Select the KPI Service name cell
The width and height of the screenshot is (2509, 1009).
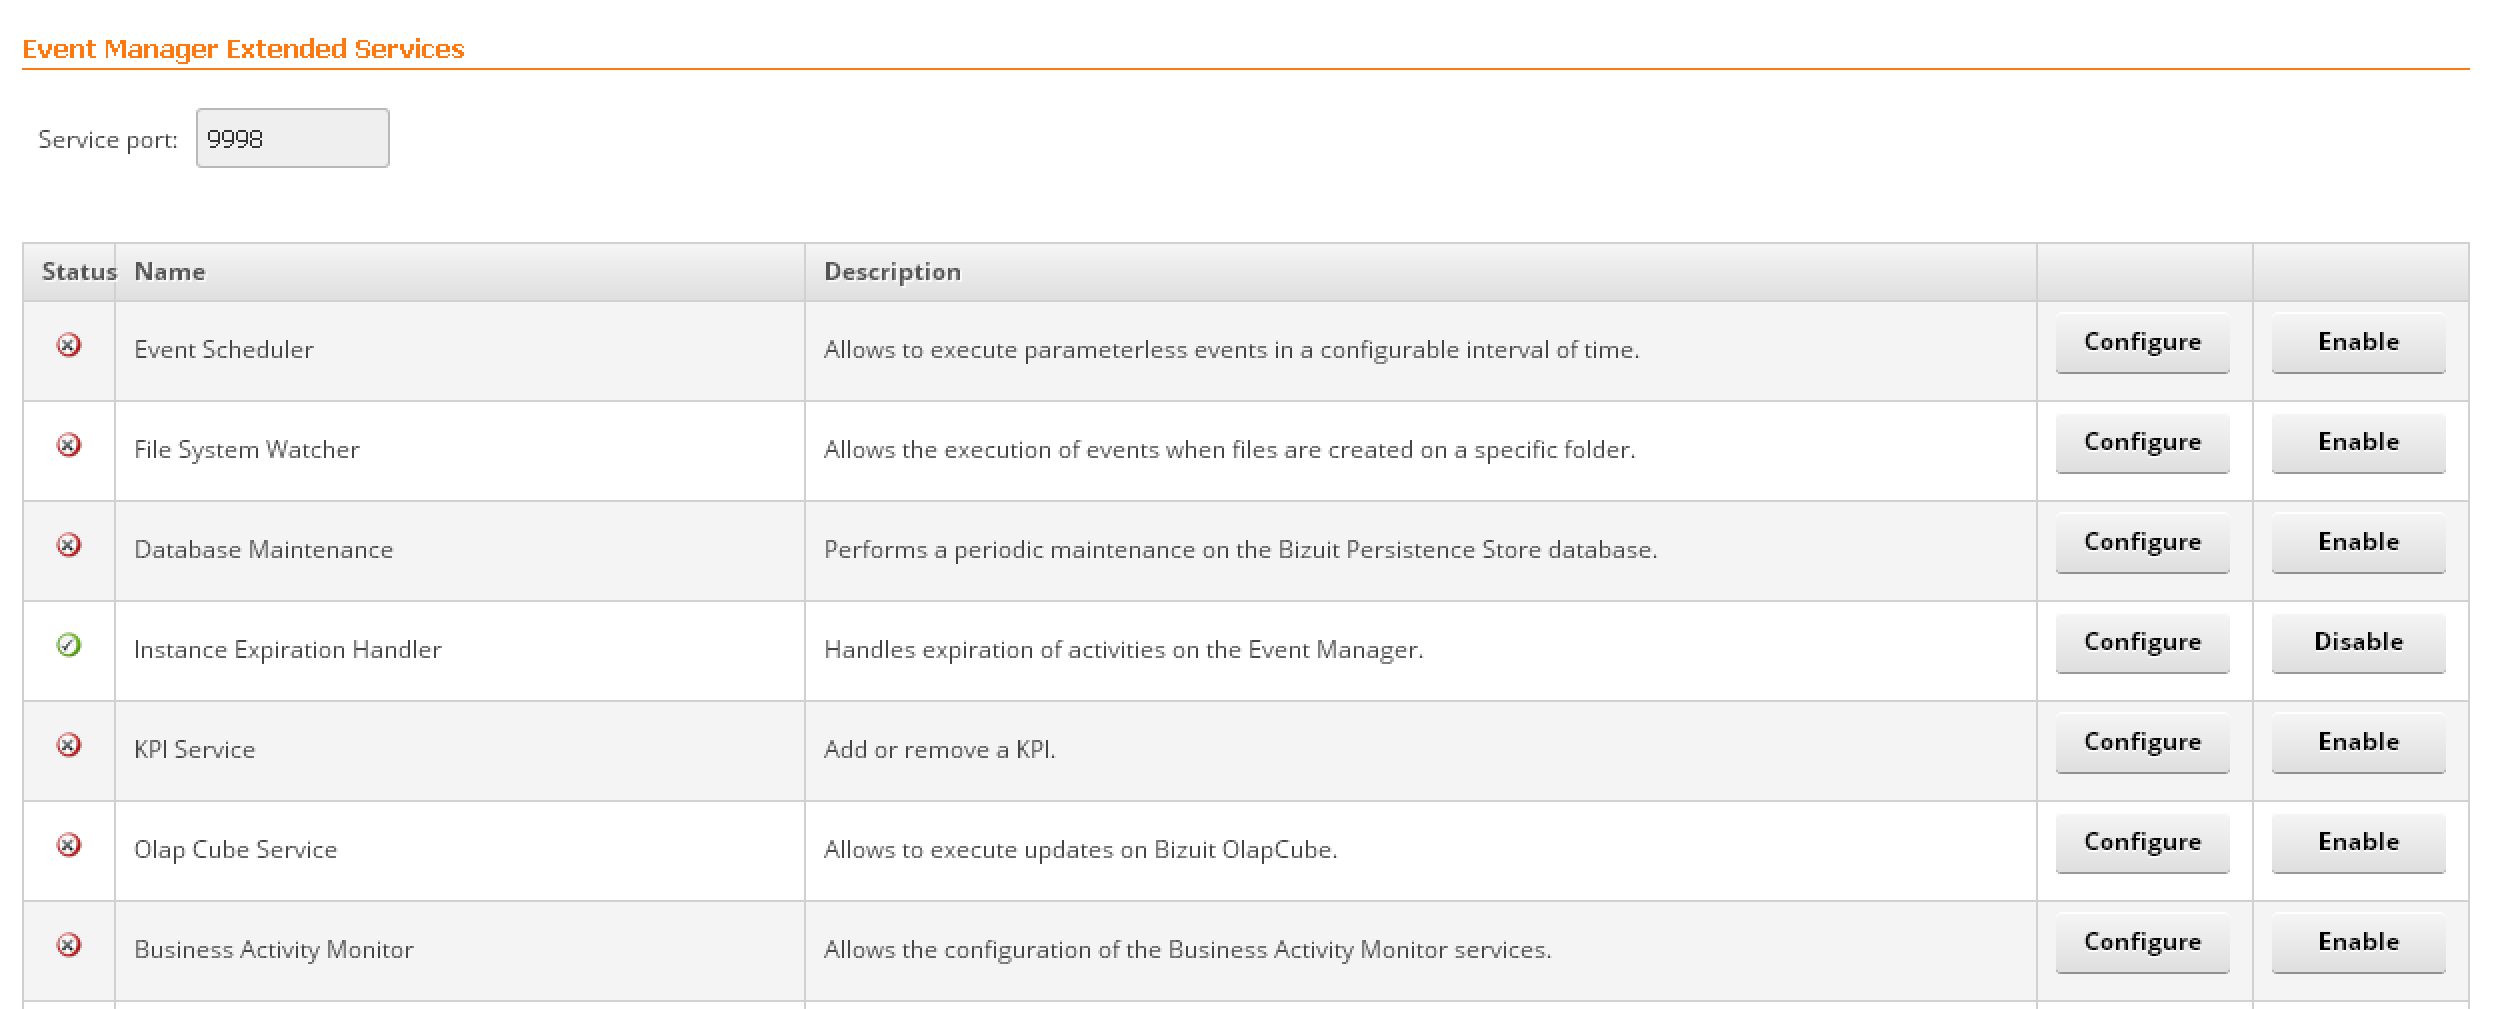[x=460, y=751]
